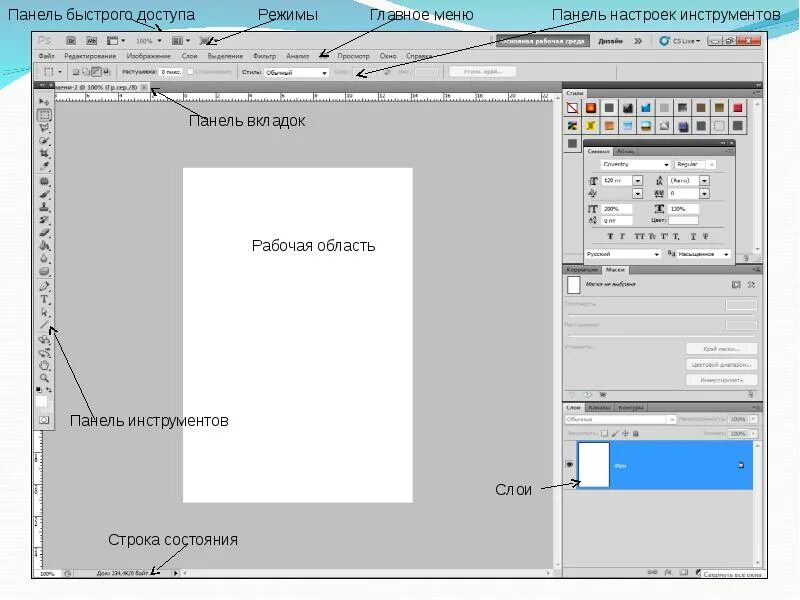Open the Изображение menu
Viewport: 800px width, 600px height.
(148, 56)
